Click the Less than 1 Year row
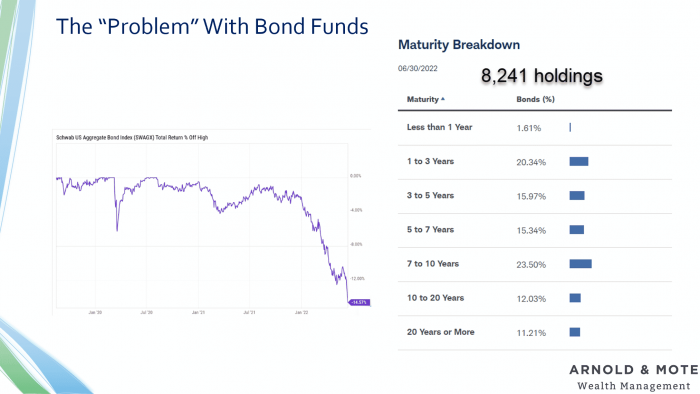The height and width of the screenshot is (394, 700). (534, 128)
